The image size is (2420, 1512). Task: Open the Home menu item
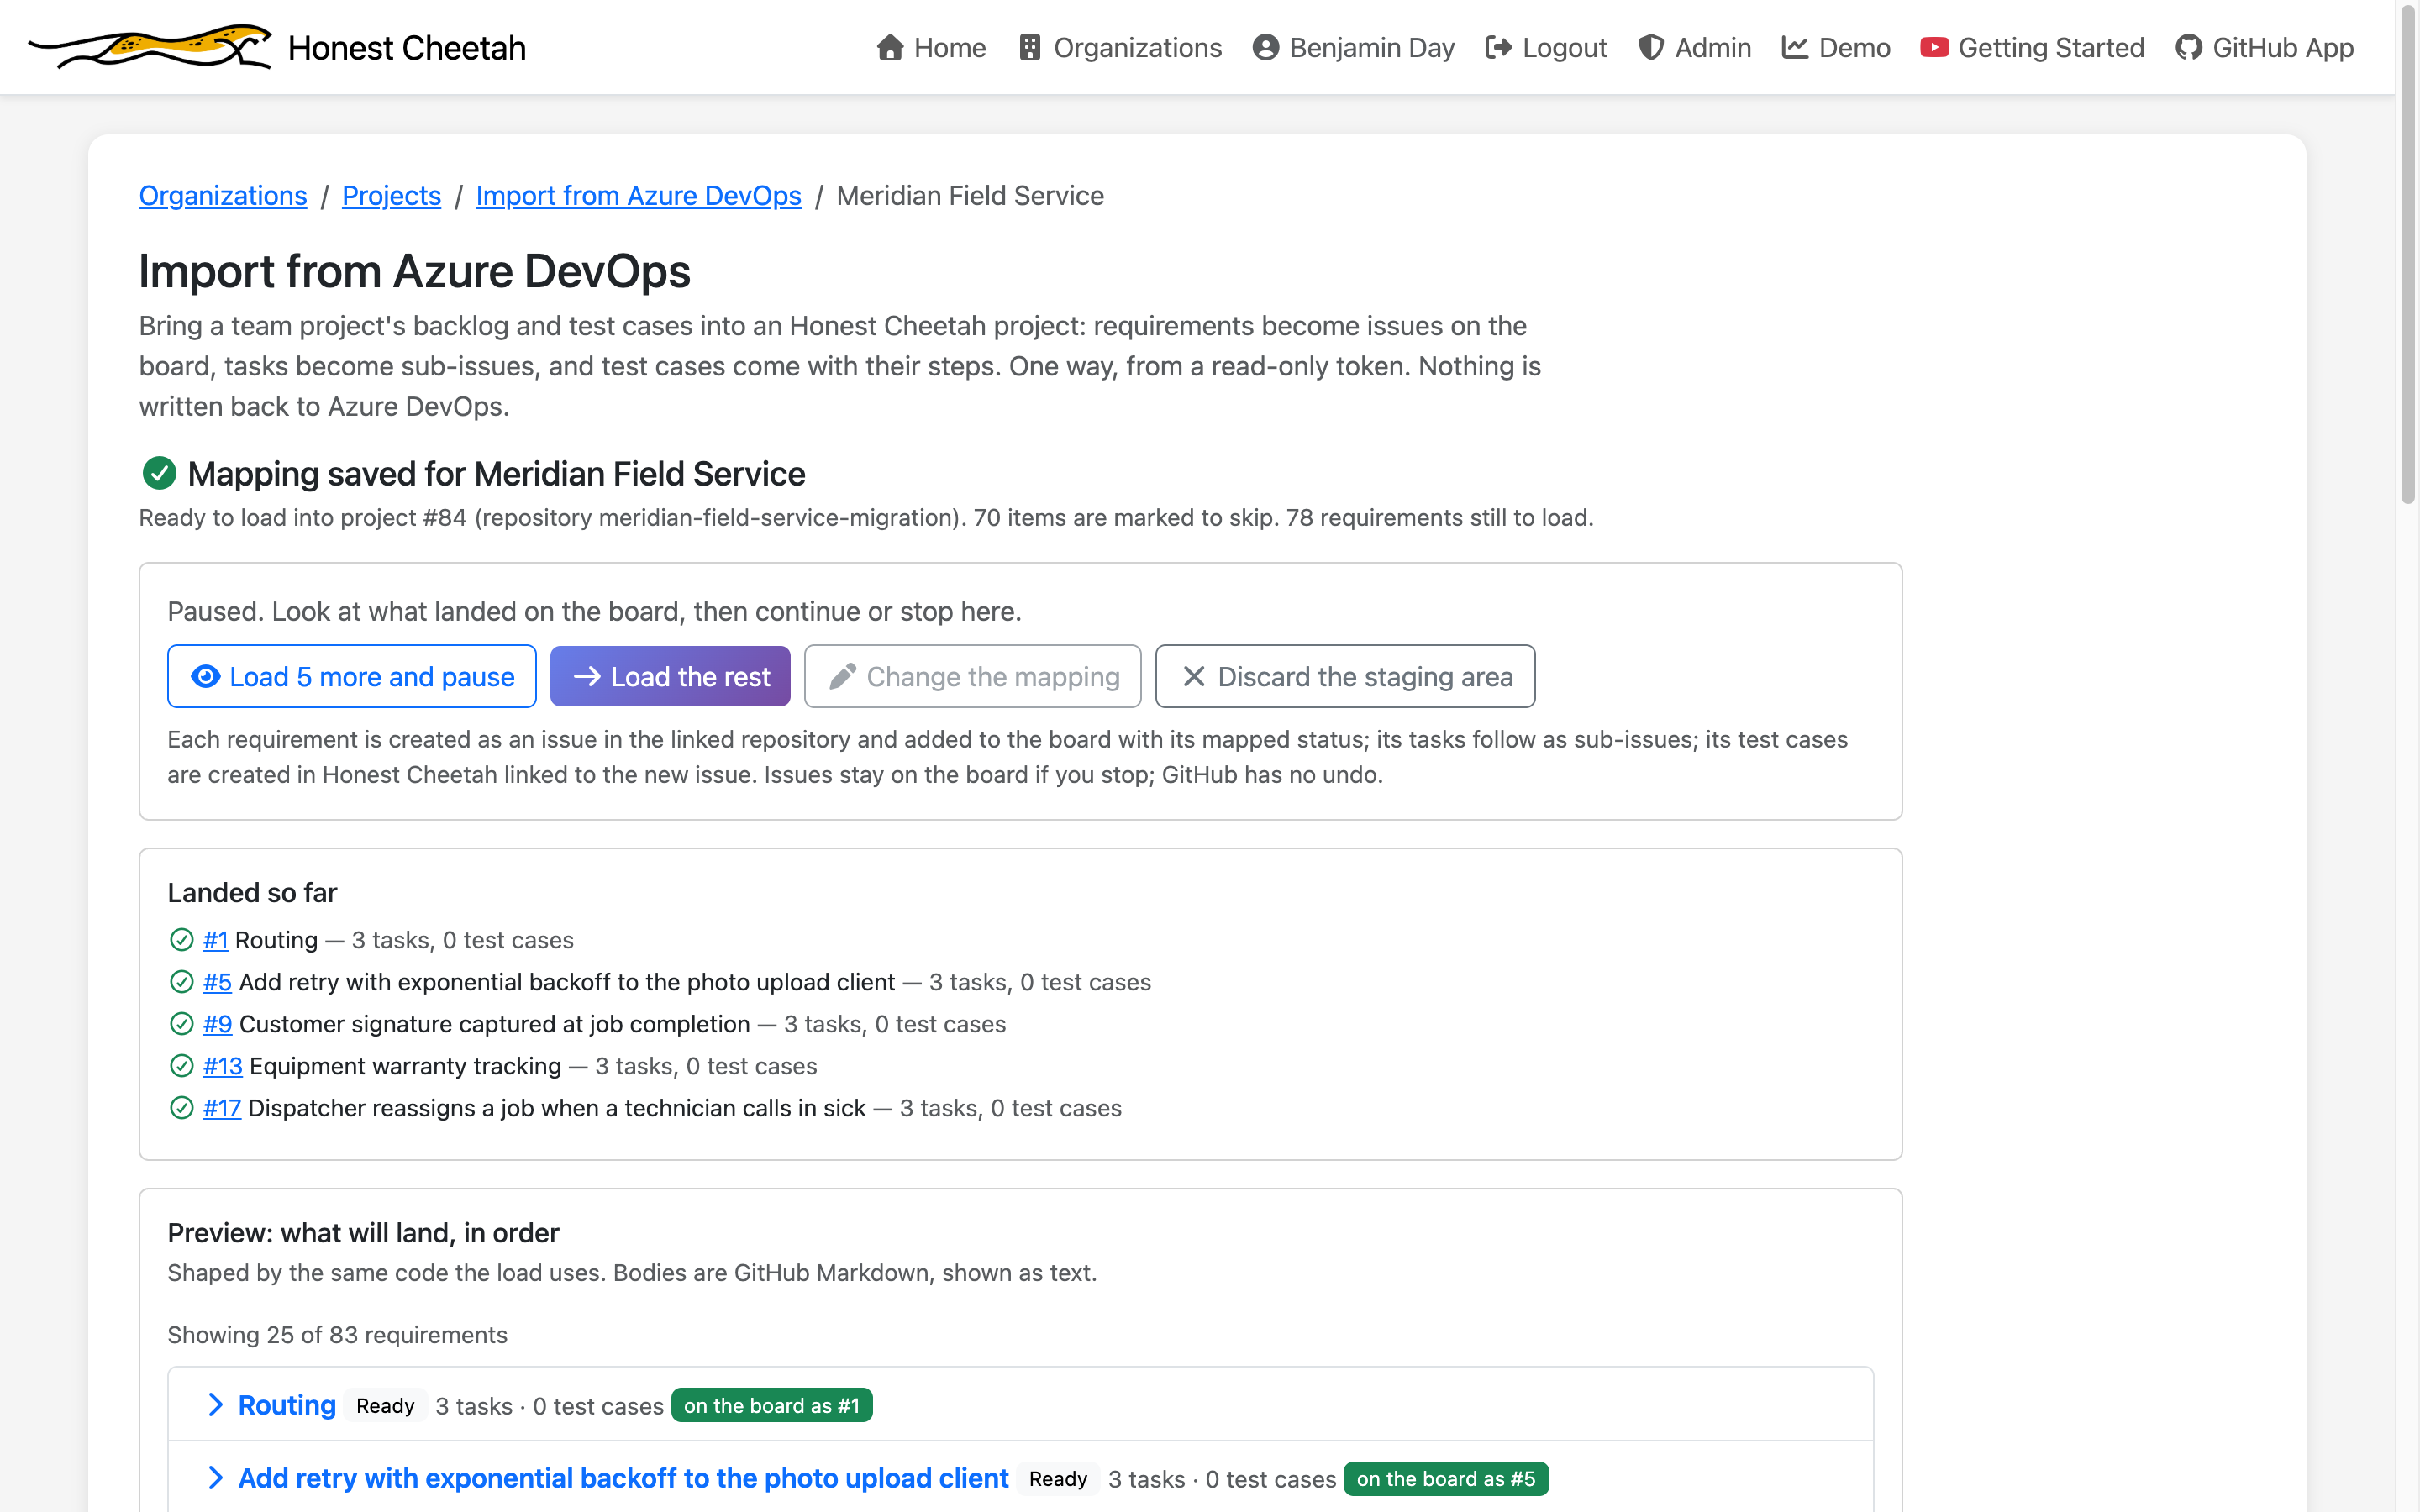pyautogui.click(x=931, y=48)
